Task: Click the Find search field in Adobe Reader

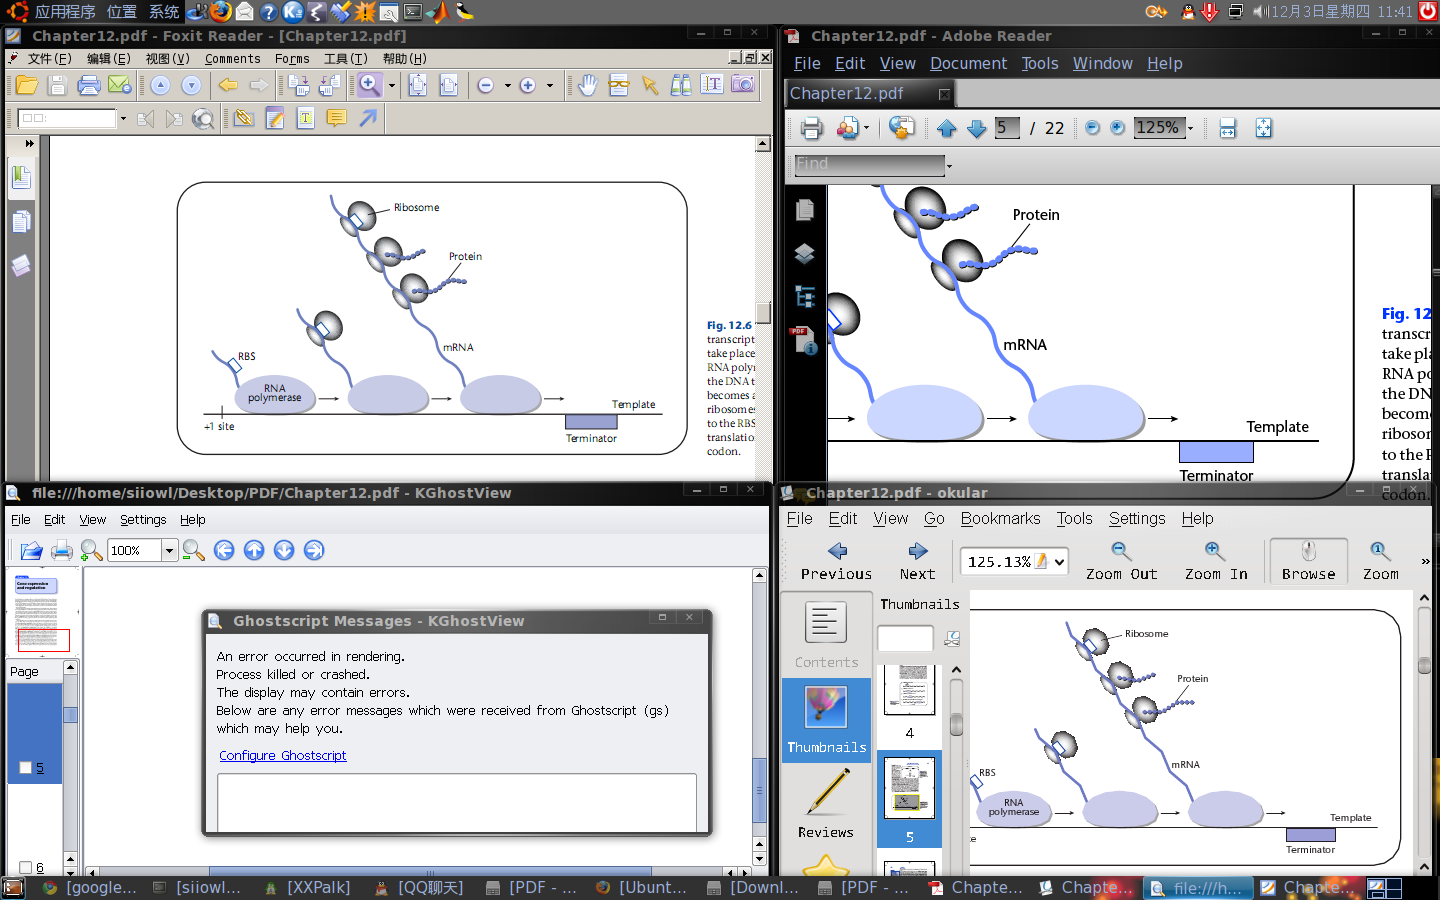Action: tap(869, 164)
